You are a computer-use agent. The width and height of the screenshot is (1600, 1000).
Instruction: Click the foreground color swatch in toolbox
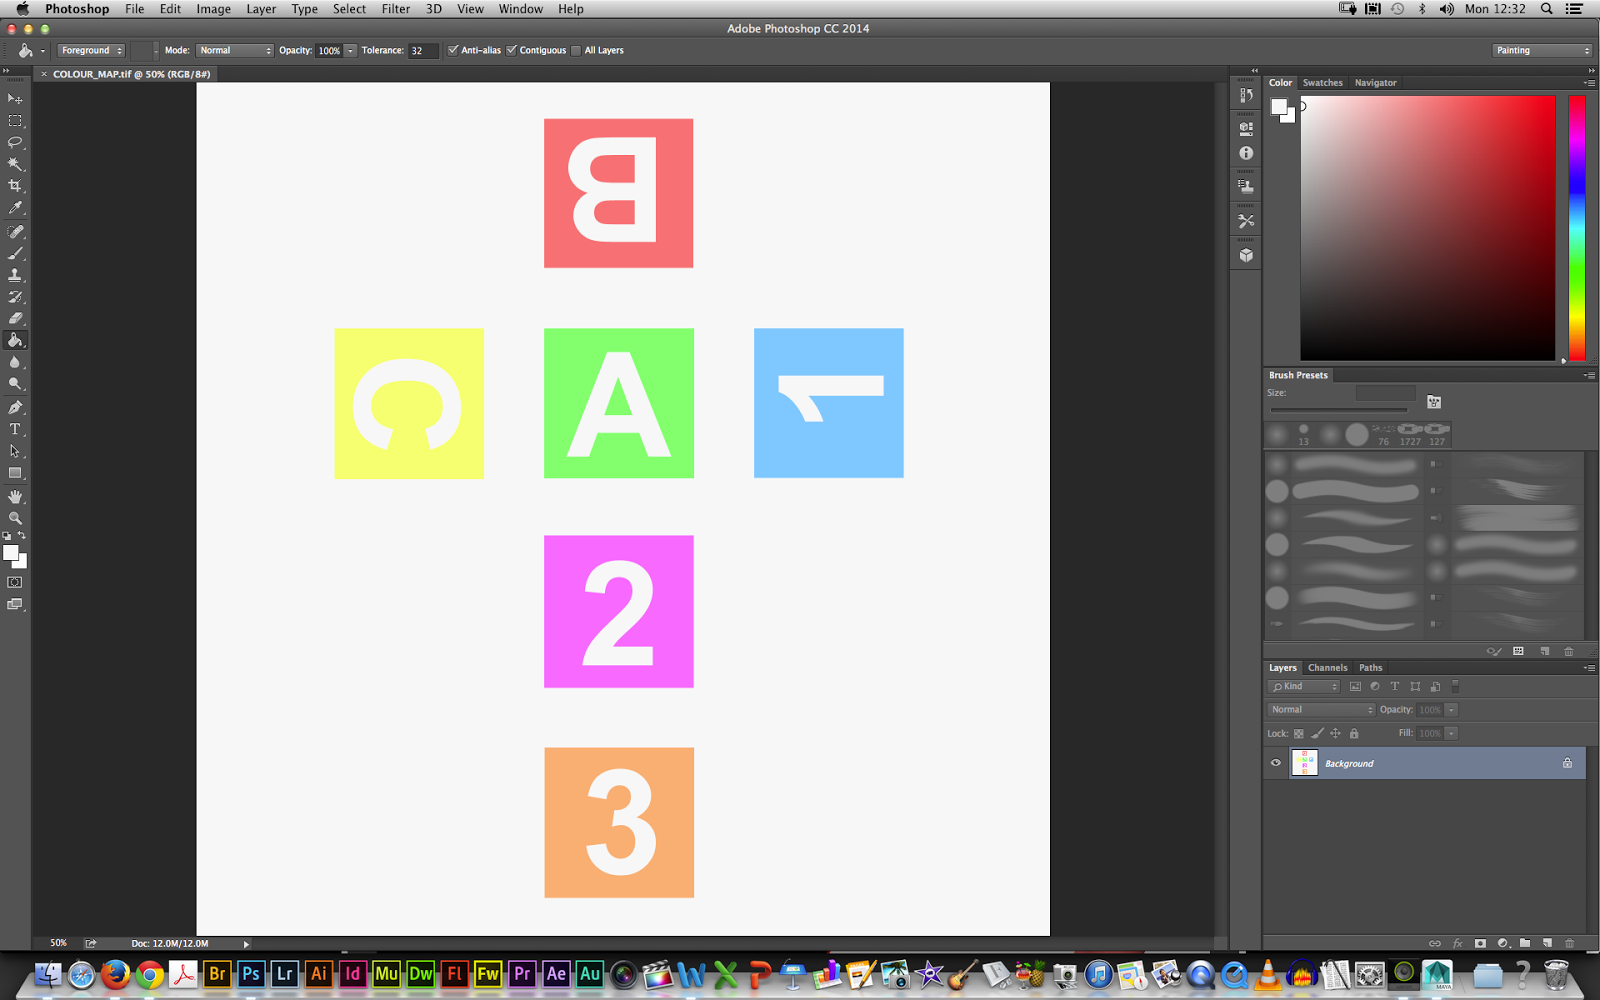[x=10, y=553]
